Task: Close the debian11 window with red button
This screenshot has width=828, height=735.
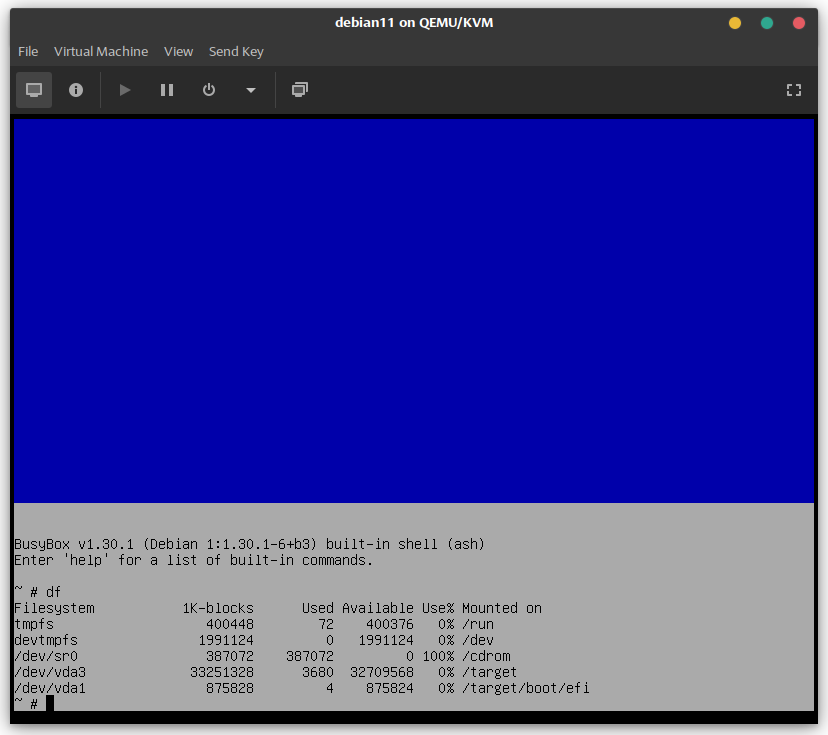Action: coord(799,23)
